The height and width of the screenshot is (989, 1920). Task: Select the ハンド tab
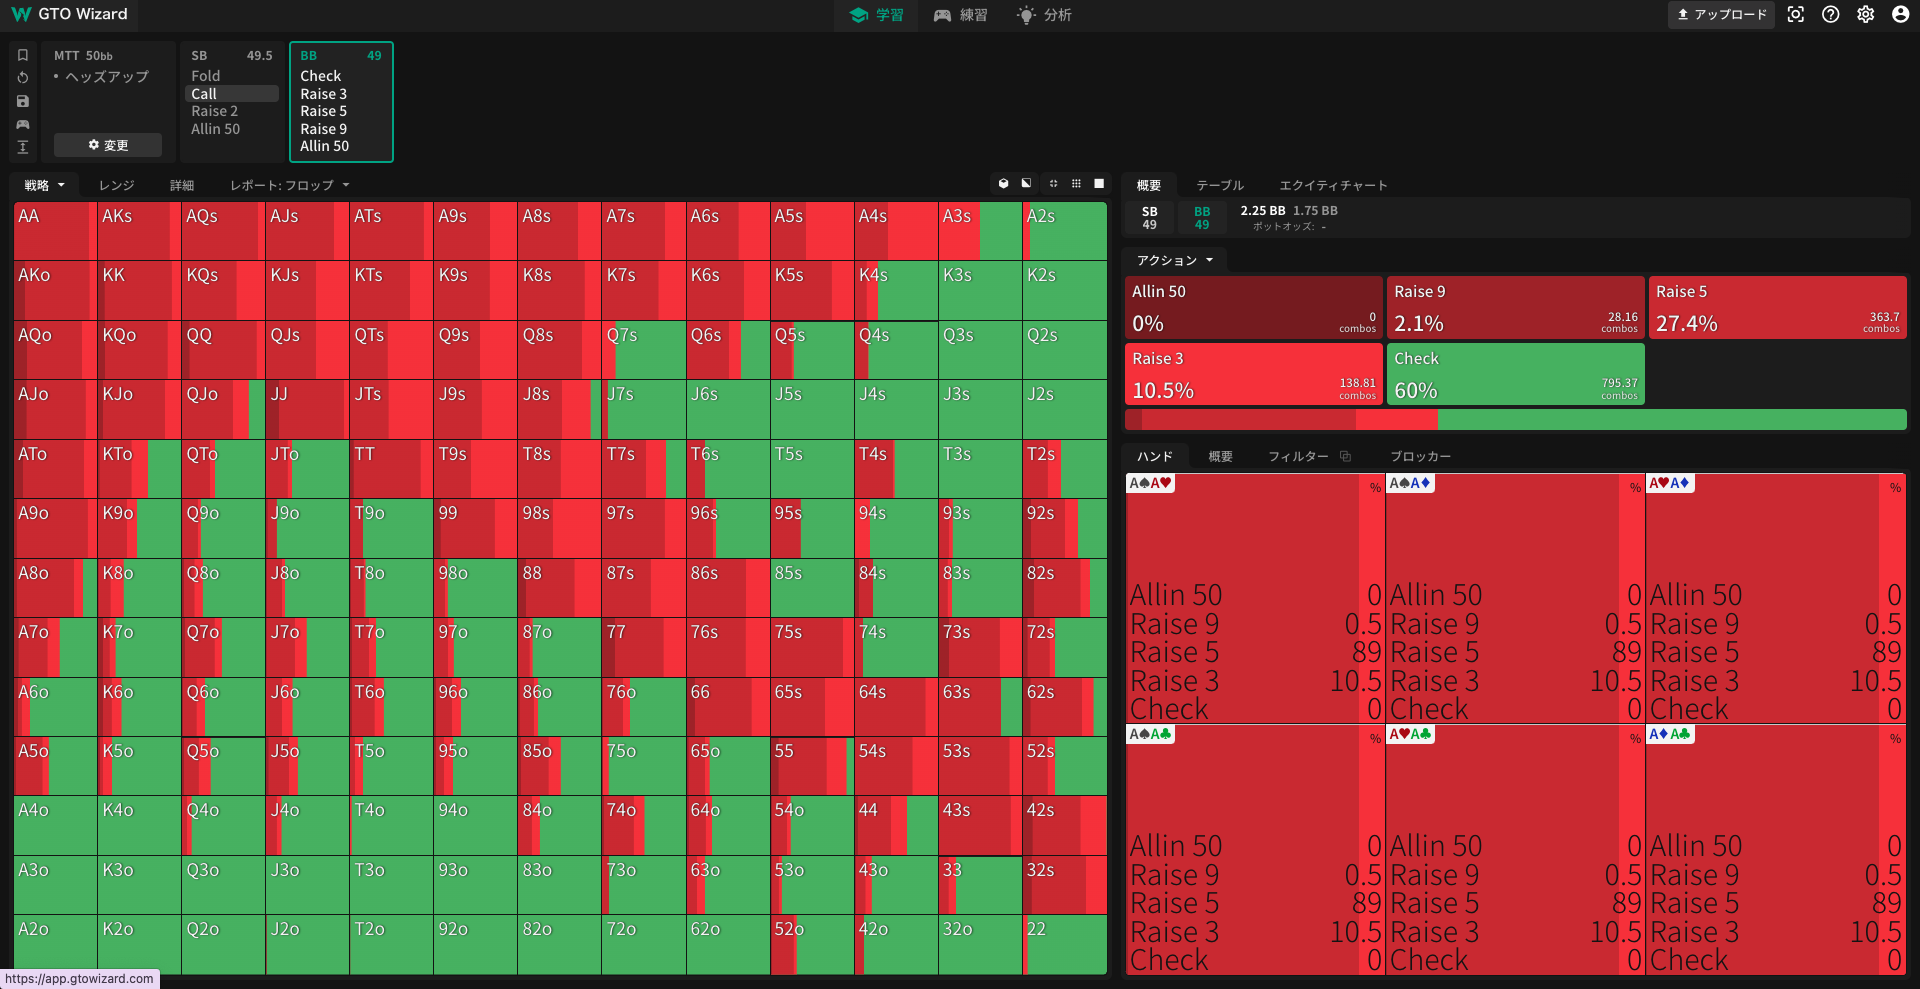(1155, 456)
